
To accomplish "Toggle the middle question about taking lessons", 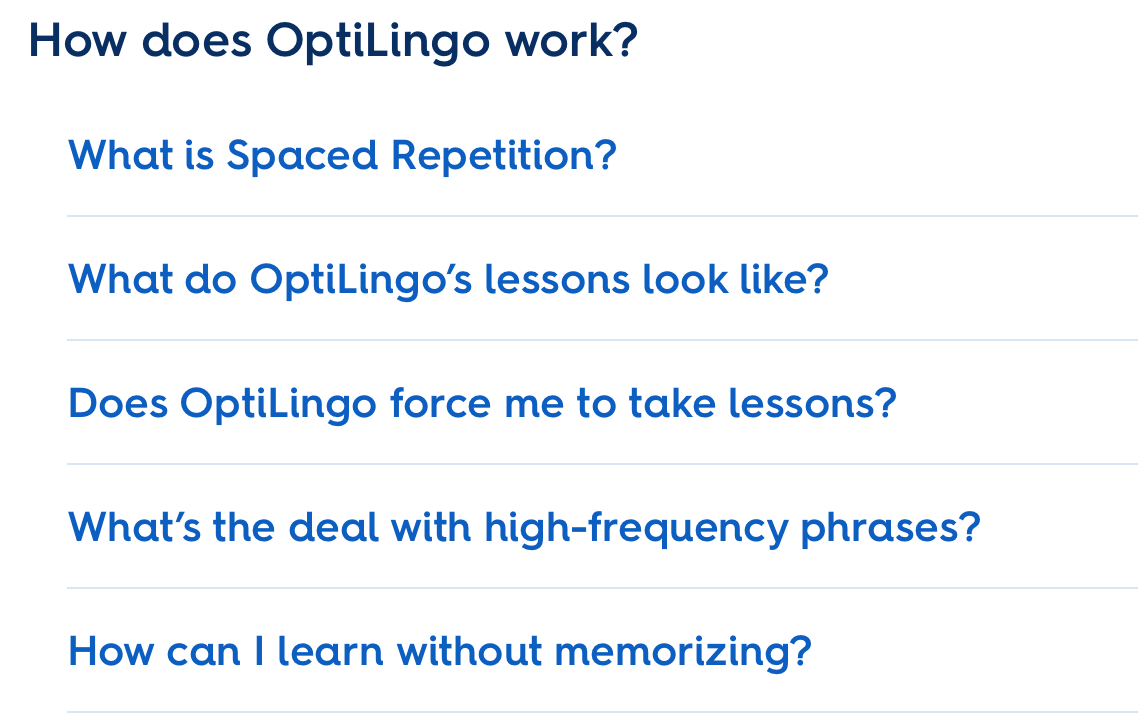I will pyautogui.click(x=482, y=404).
